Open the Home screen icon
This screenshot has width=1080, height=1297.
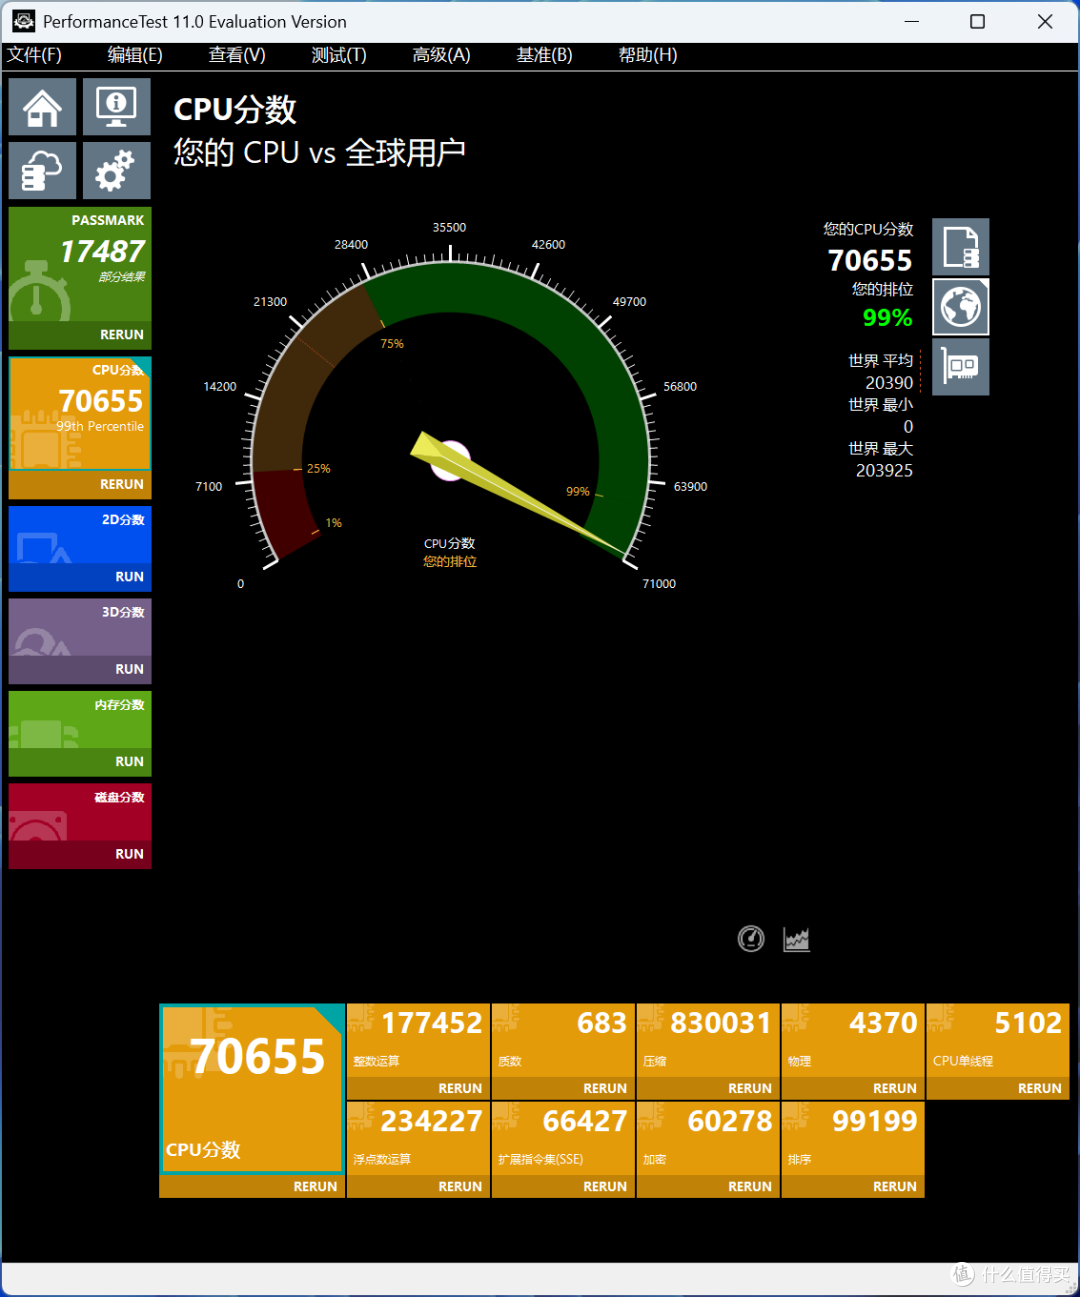[x=43, y=107]
